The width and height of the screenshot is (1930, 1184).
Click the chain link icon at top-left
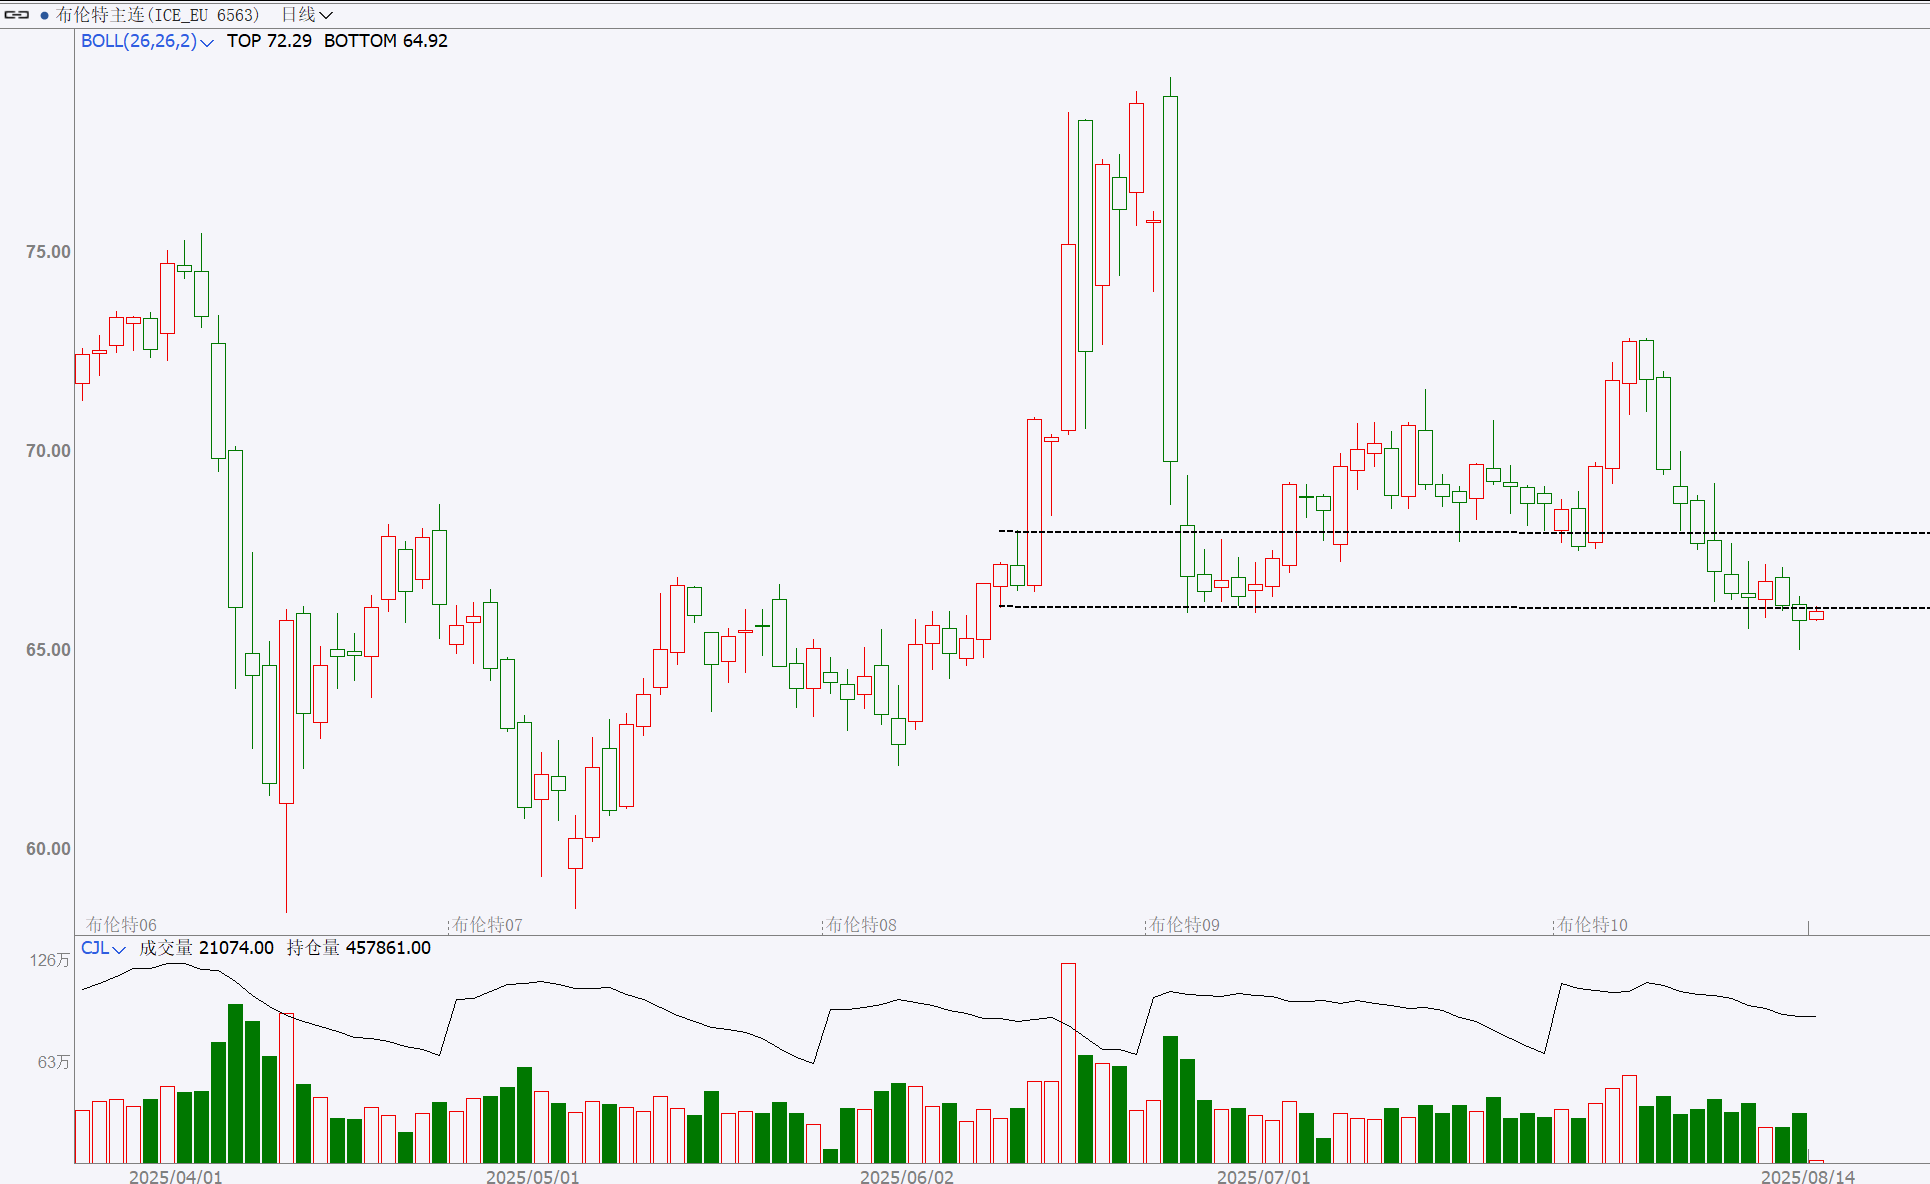point(17,15)
